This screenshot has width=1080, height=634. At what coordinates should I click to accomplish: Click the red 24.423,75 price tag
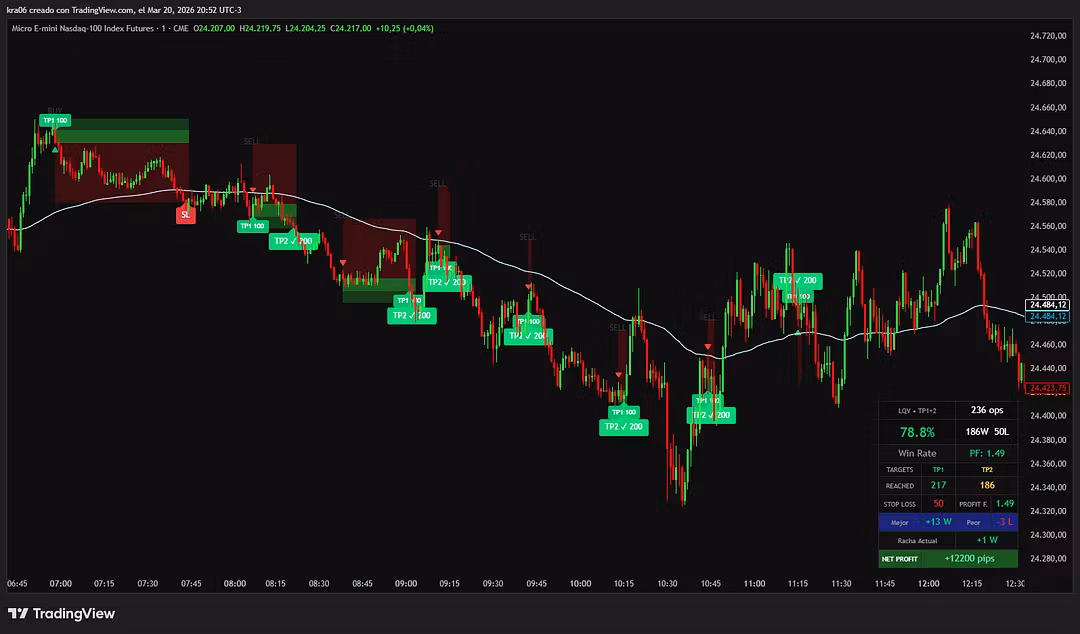1047,388
